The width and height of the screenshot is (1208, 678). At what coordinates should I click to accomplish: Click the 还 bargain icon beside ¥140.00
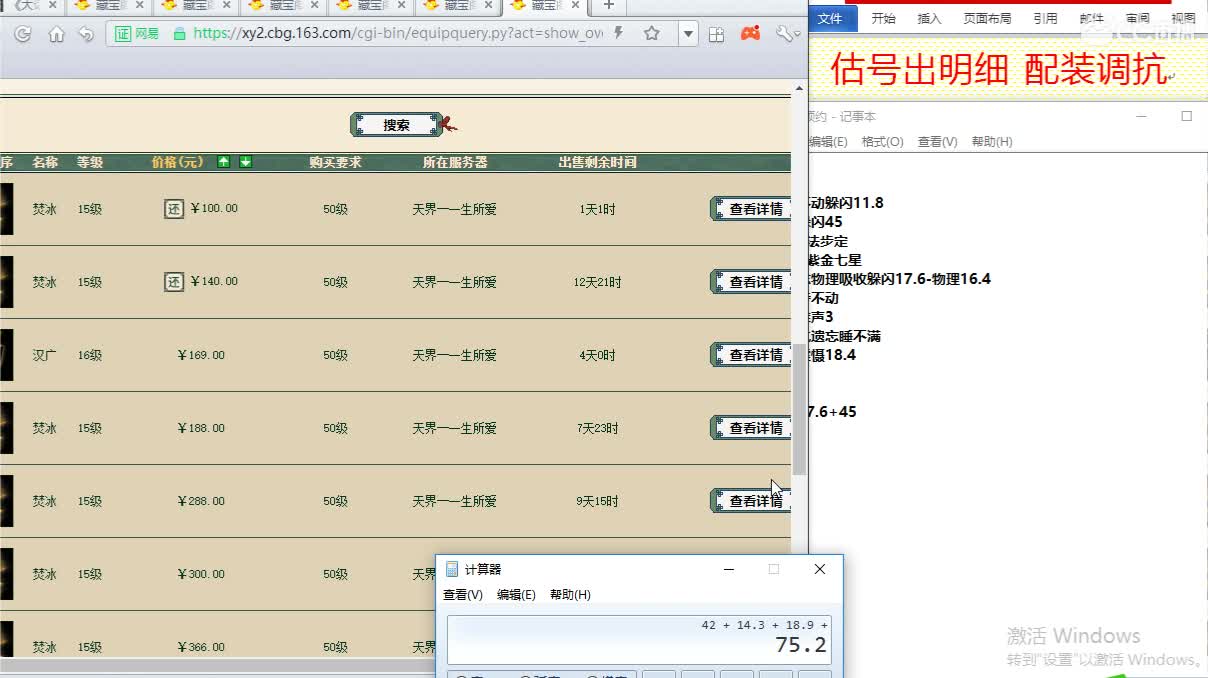(174, 282)
